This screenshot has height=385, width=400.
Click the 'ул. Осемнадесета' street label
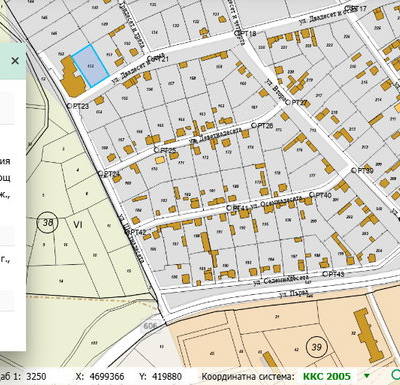pos(276,203)
